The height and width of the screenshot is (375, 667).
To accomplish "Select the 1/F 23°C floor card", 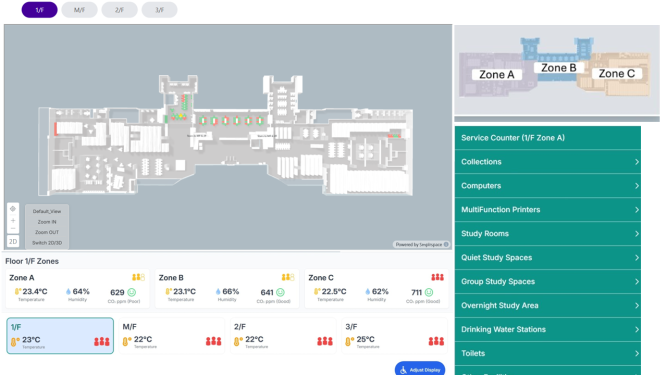I will click(60, 336).
